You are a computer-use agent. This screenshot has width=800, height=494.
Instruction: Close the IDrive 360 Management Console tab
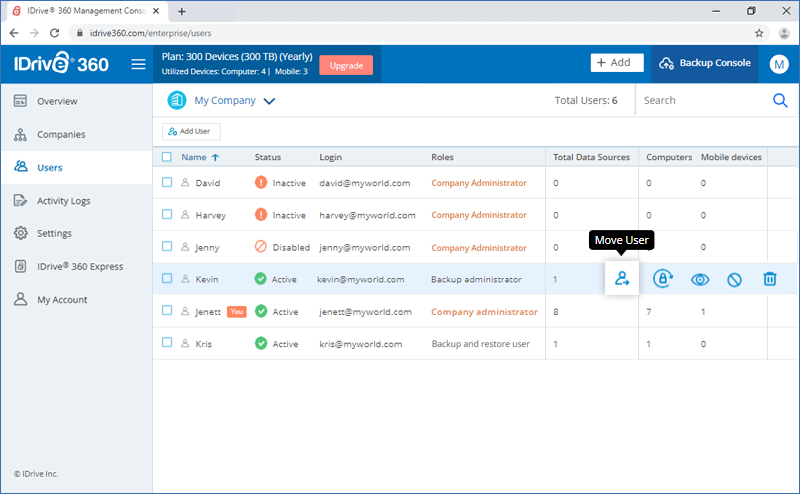point(156,11)
